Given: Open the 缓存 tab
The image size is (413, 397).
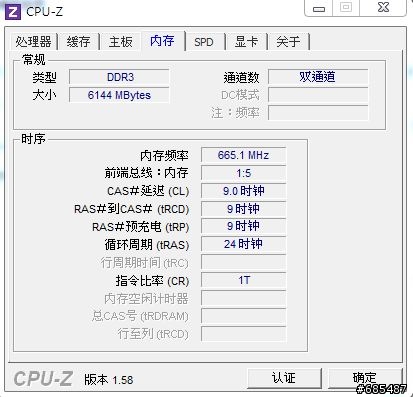Looking at the screenshot, I should click(79, 42).
